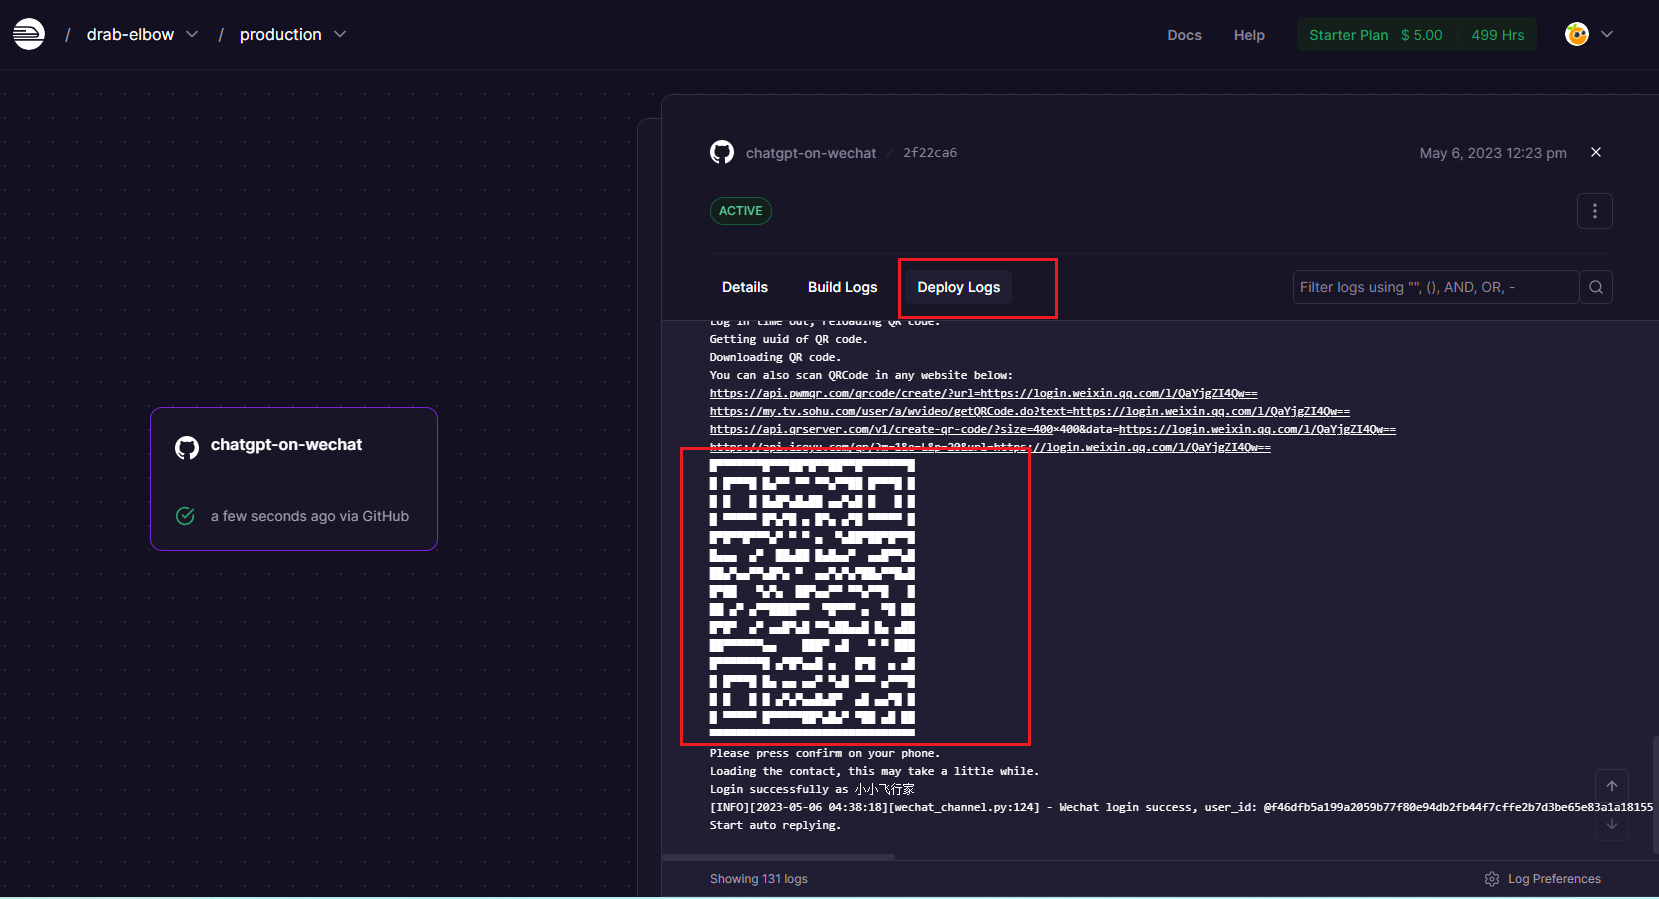The width and height of the screenshot is (1659, 899).
Task: Close the deployment panel
Action: pyautogui.click(x=1596, y=152)
